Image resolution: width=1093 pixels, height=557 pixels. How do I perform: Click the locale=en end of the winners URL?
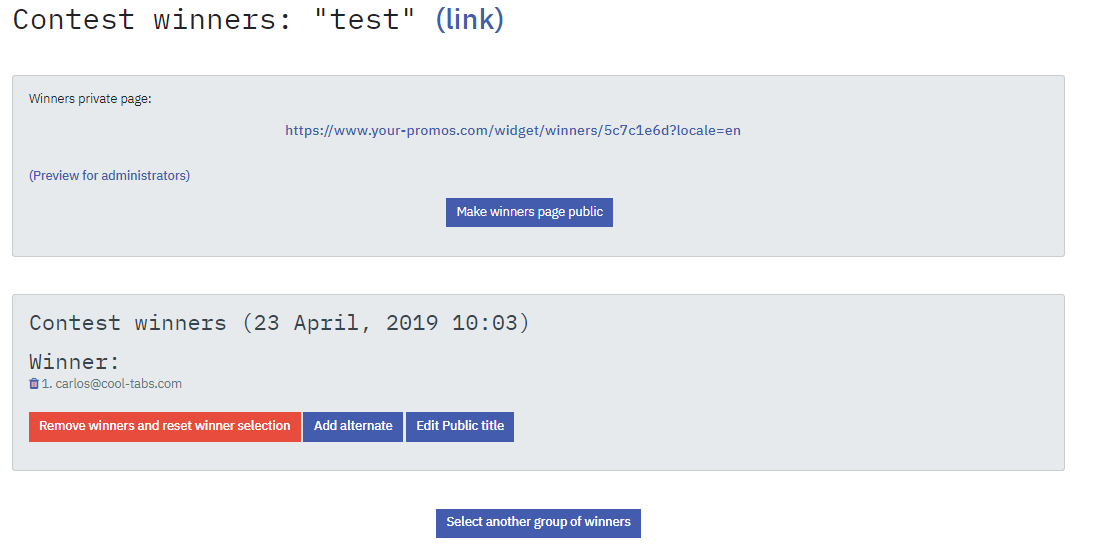coord(708,130)
